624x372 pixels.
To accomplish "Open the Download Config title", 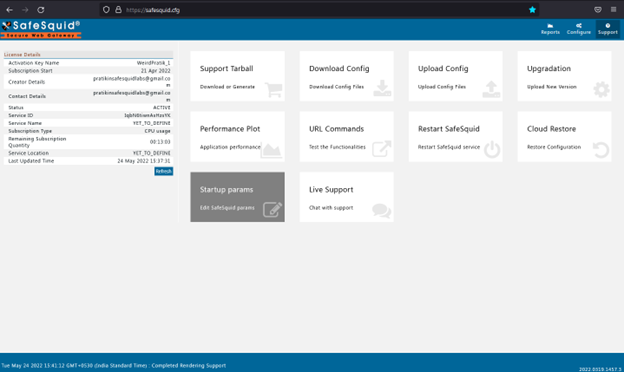I will pos(339,68).
